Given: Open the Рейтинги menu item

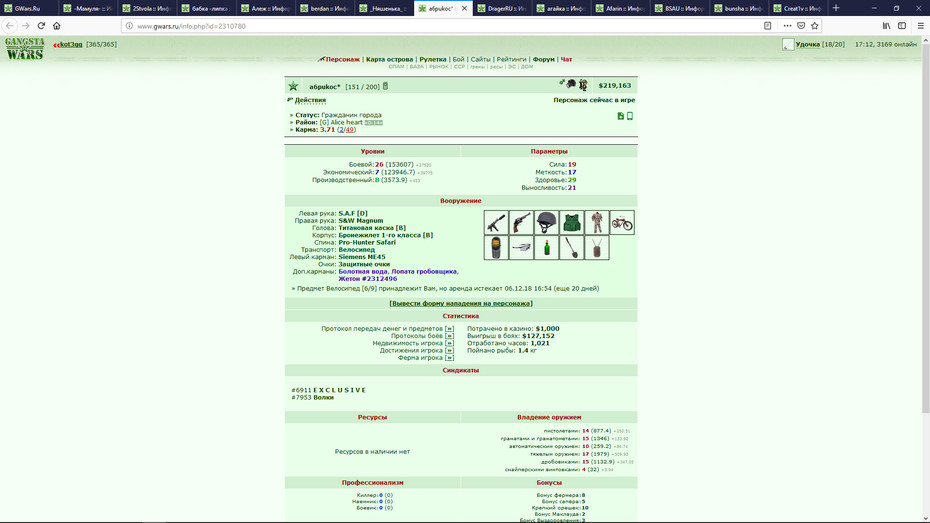Looking at the screenshot, I should tap(511, 59).
